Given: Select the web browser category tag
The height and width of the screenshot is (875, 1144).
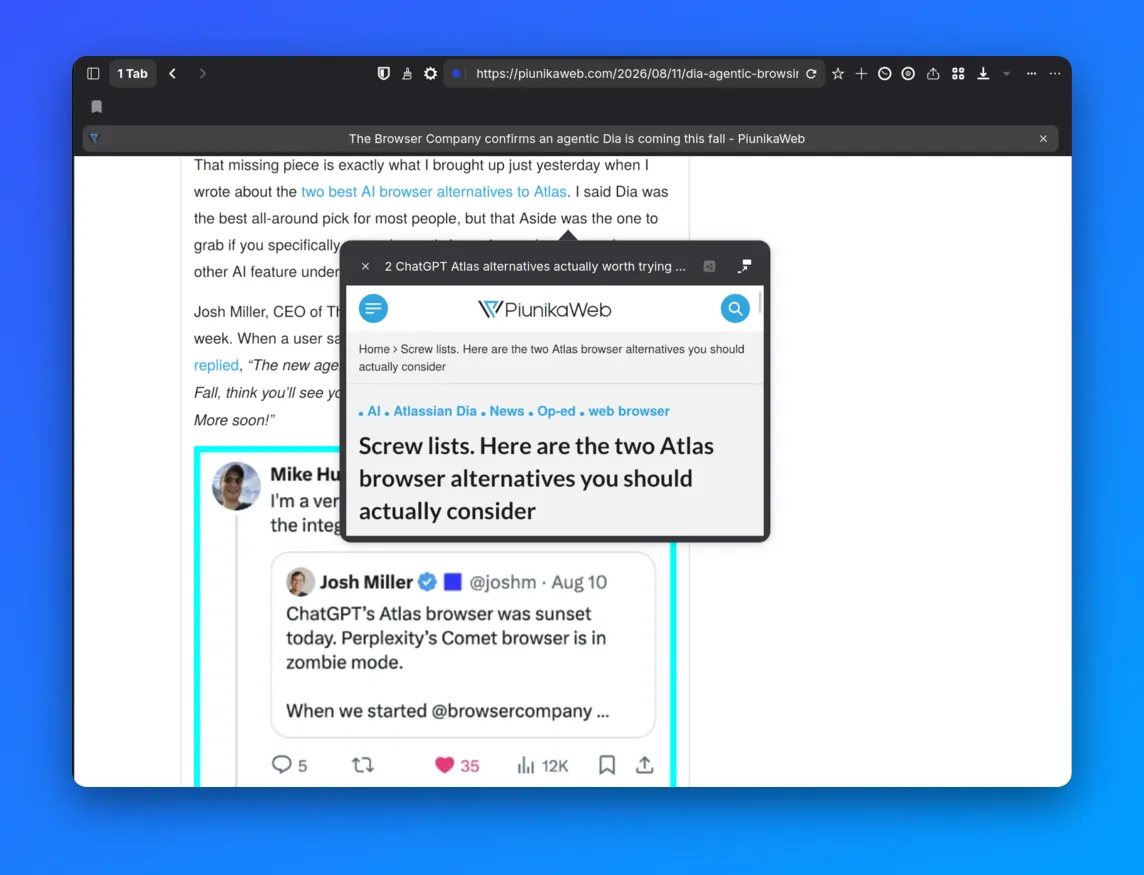Looking at the screenshot, I should coord(629,411).
